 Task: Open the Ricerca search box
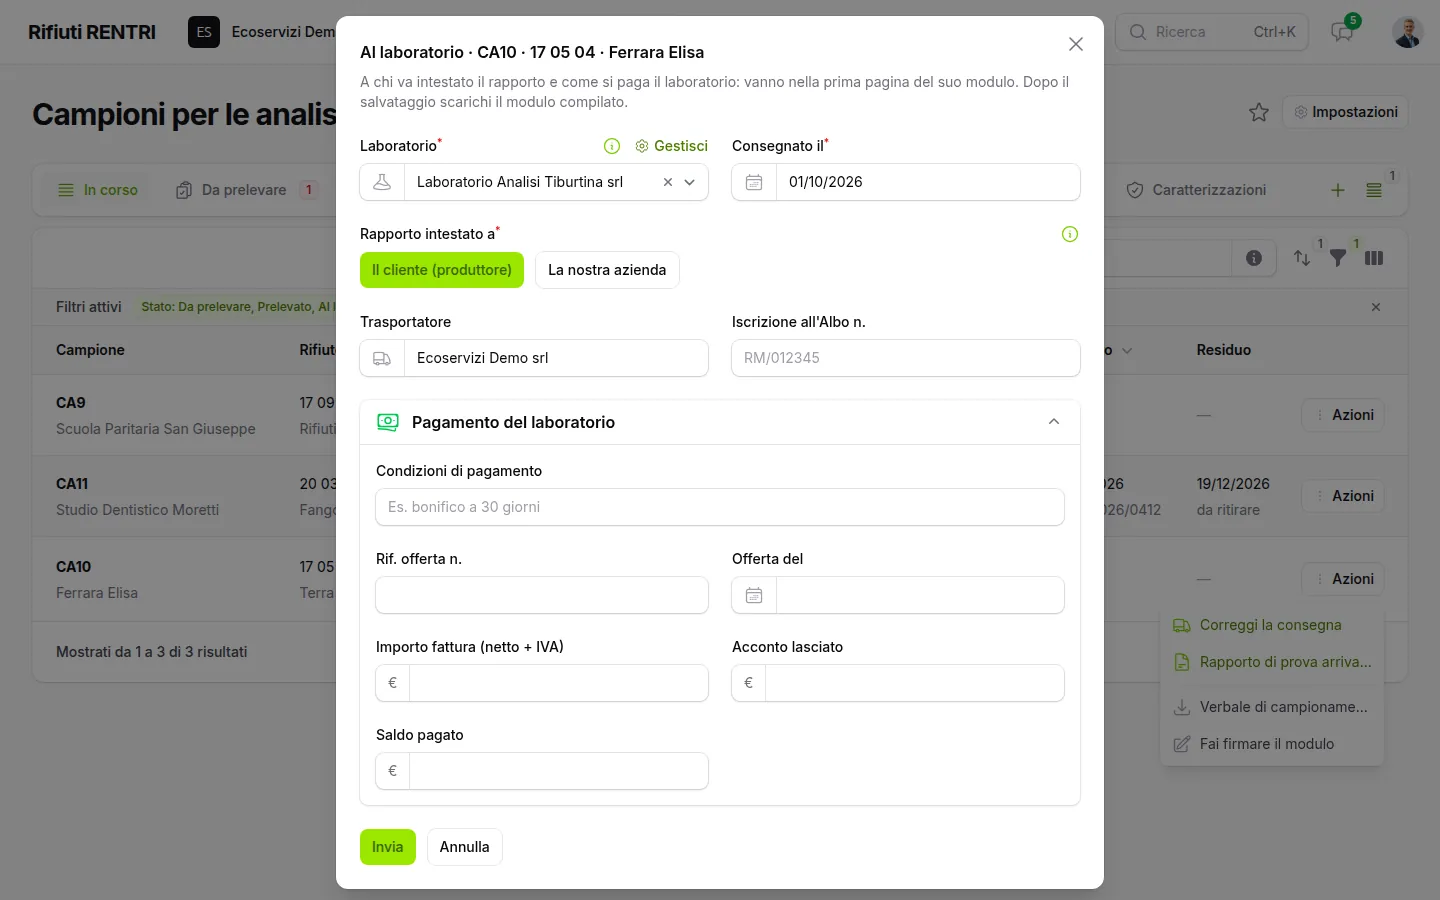point(1211,32)
